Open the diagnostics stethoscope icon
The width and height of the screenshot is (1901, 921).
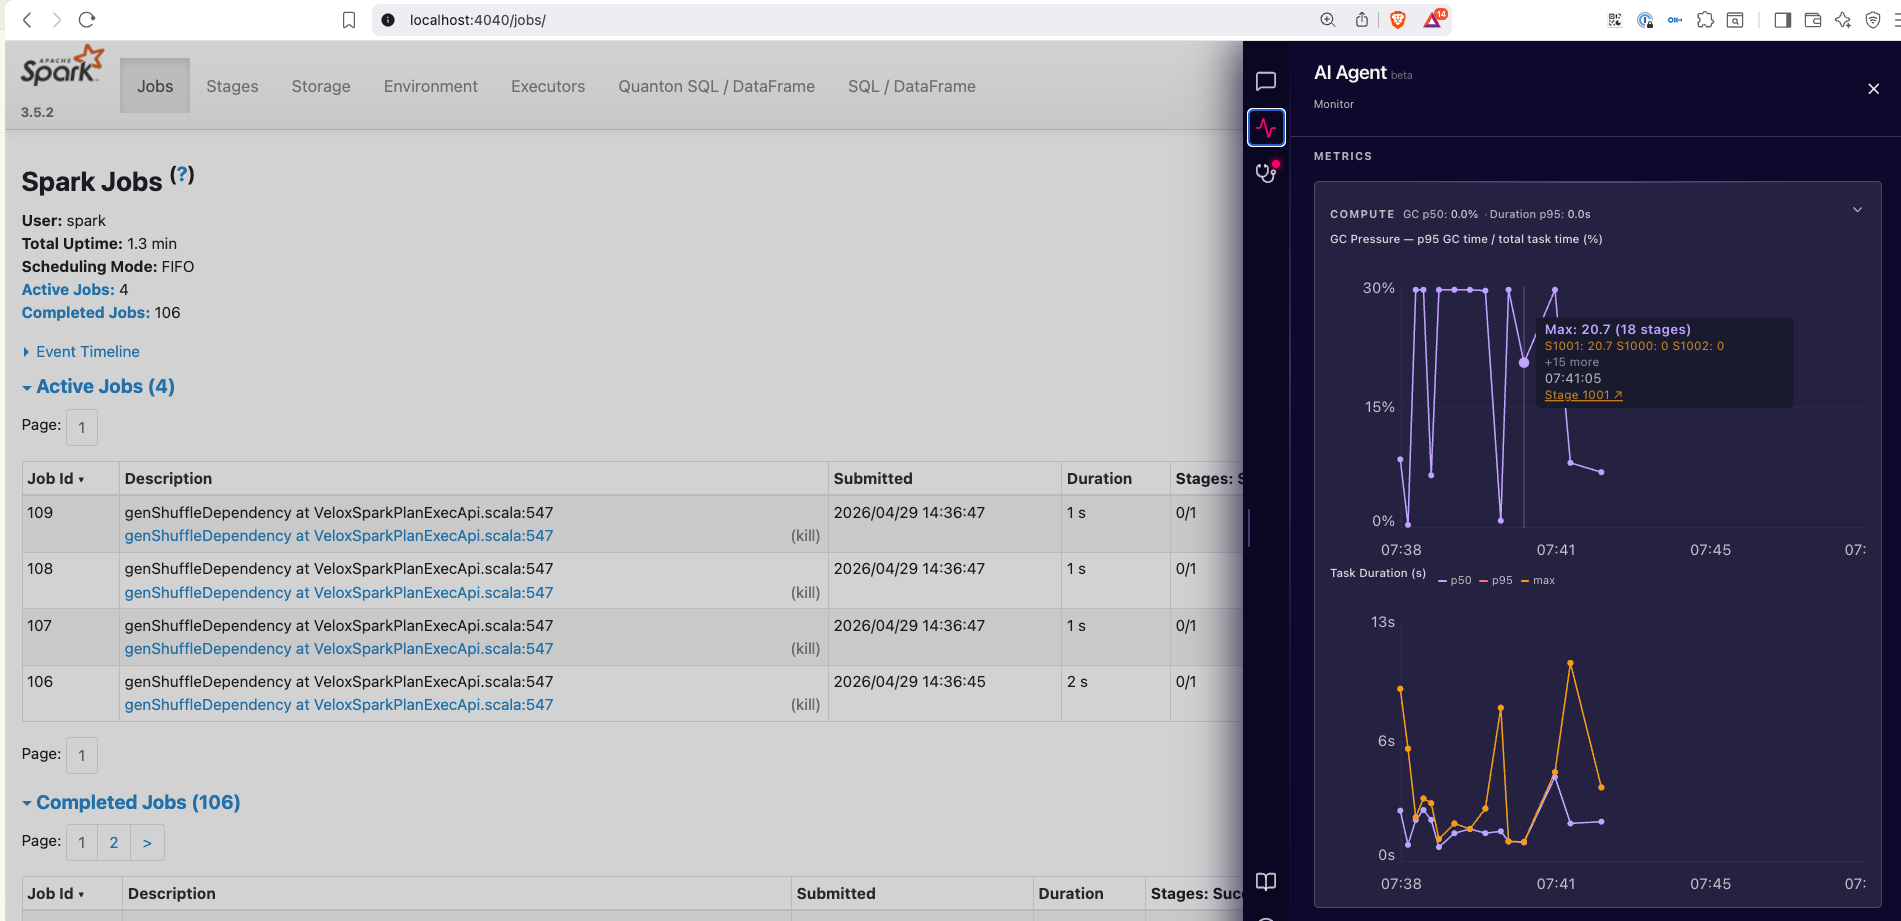coord(1266,172)
